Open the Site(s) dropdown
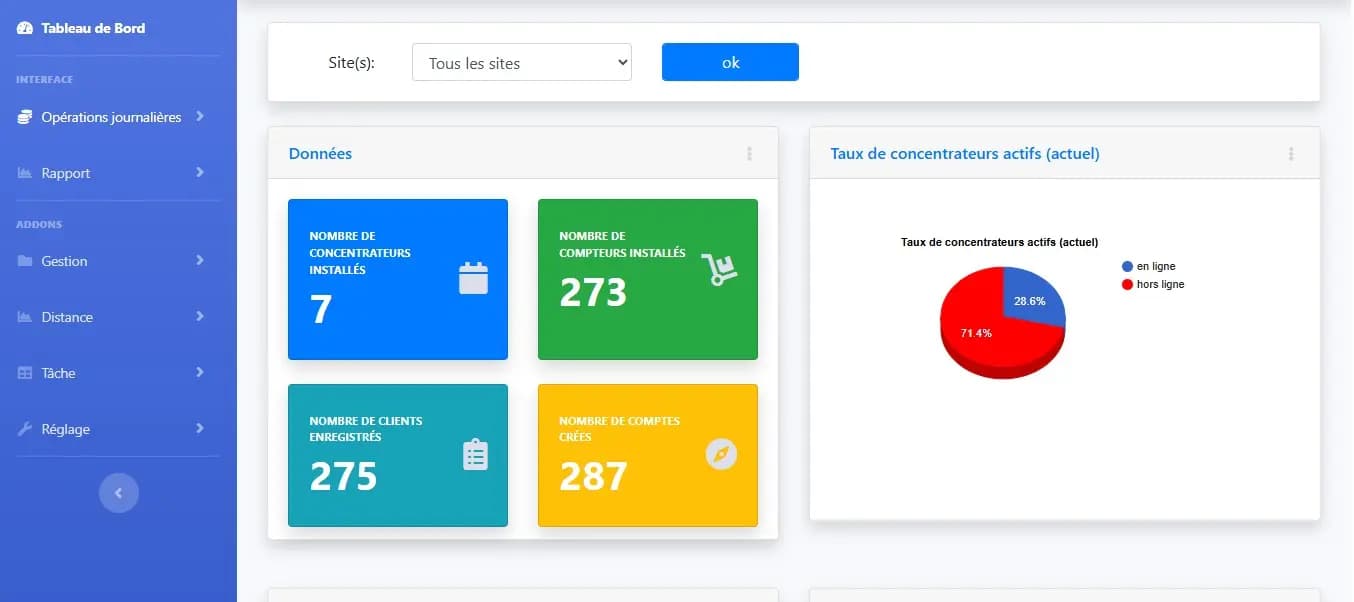 522,62
